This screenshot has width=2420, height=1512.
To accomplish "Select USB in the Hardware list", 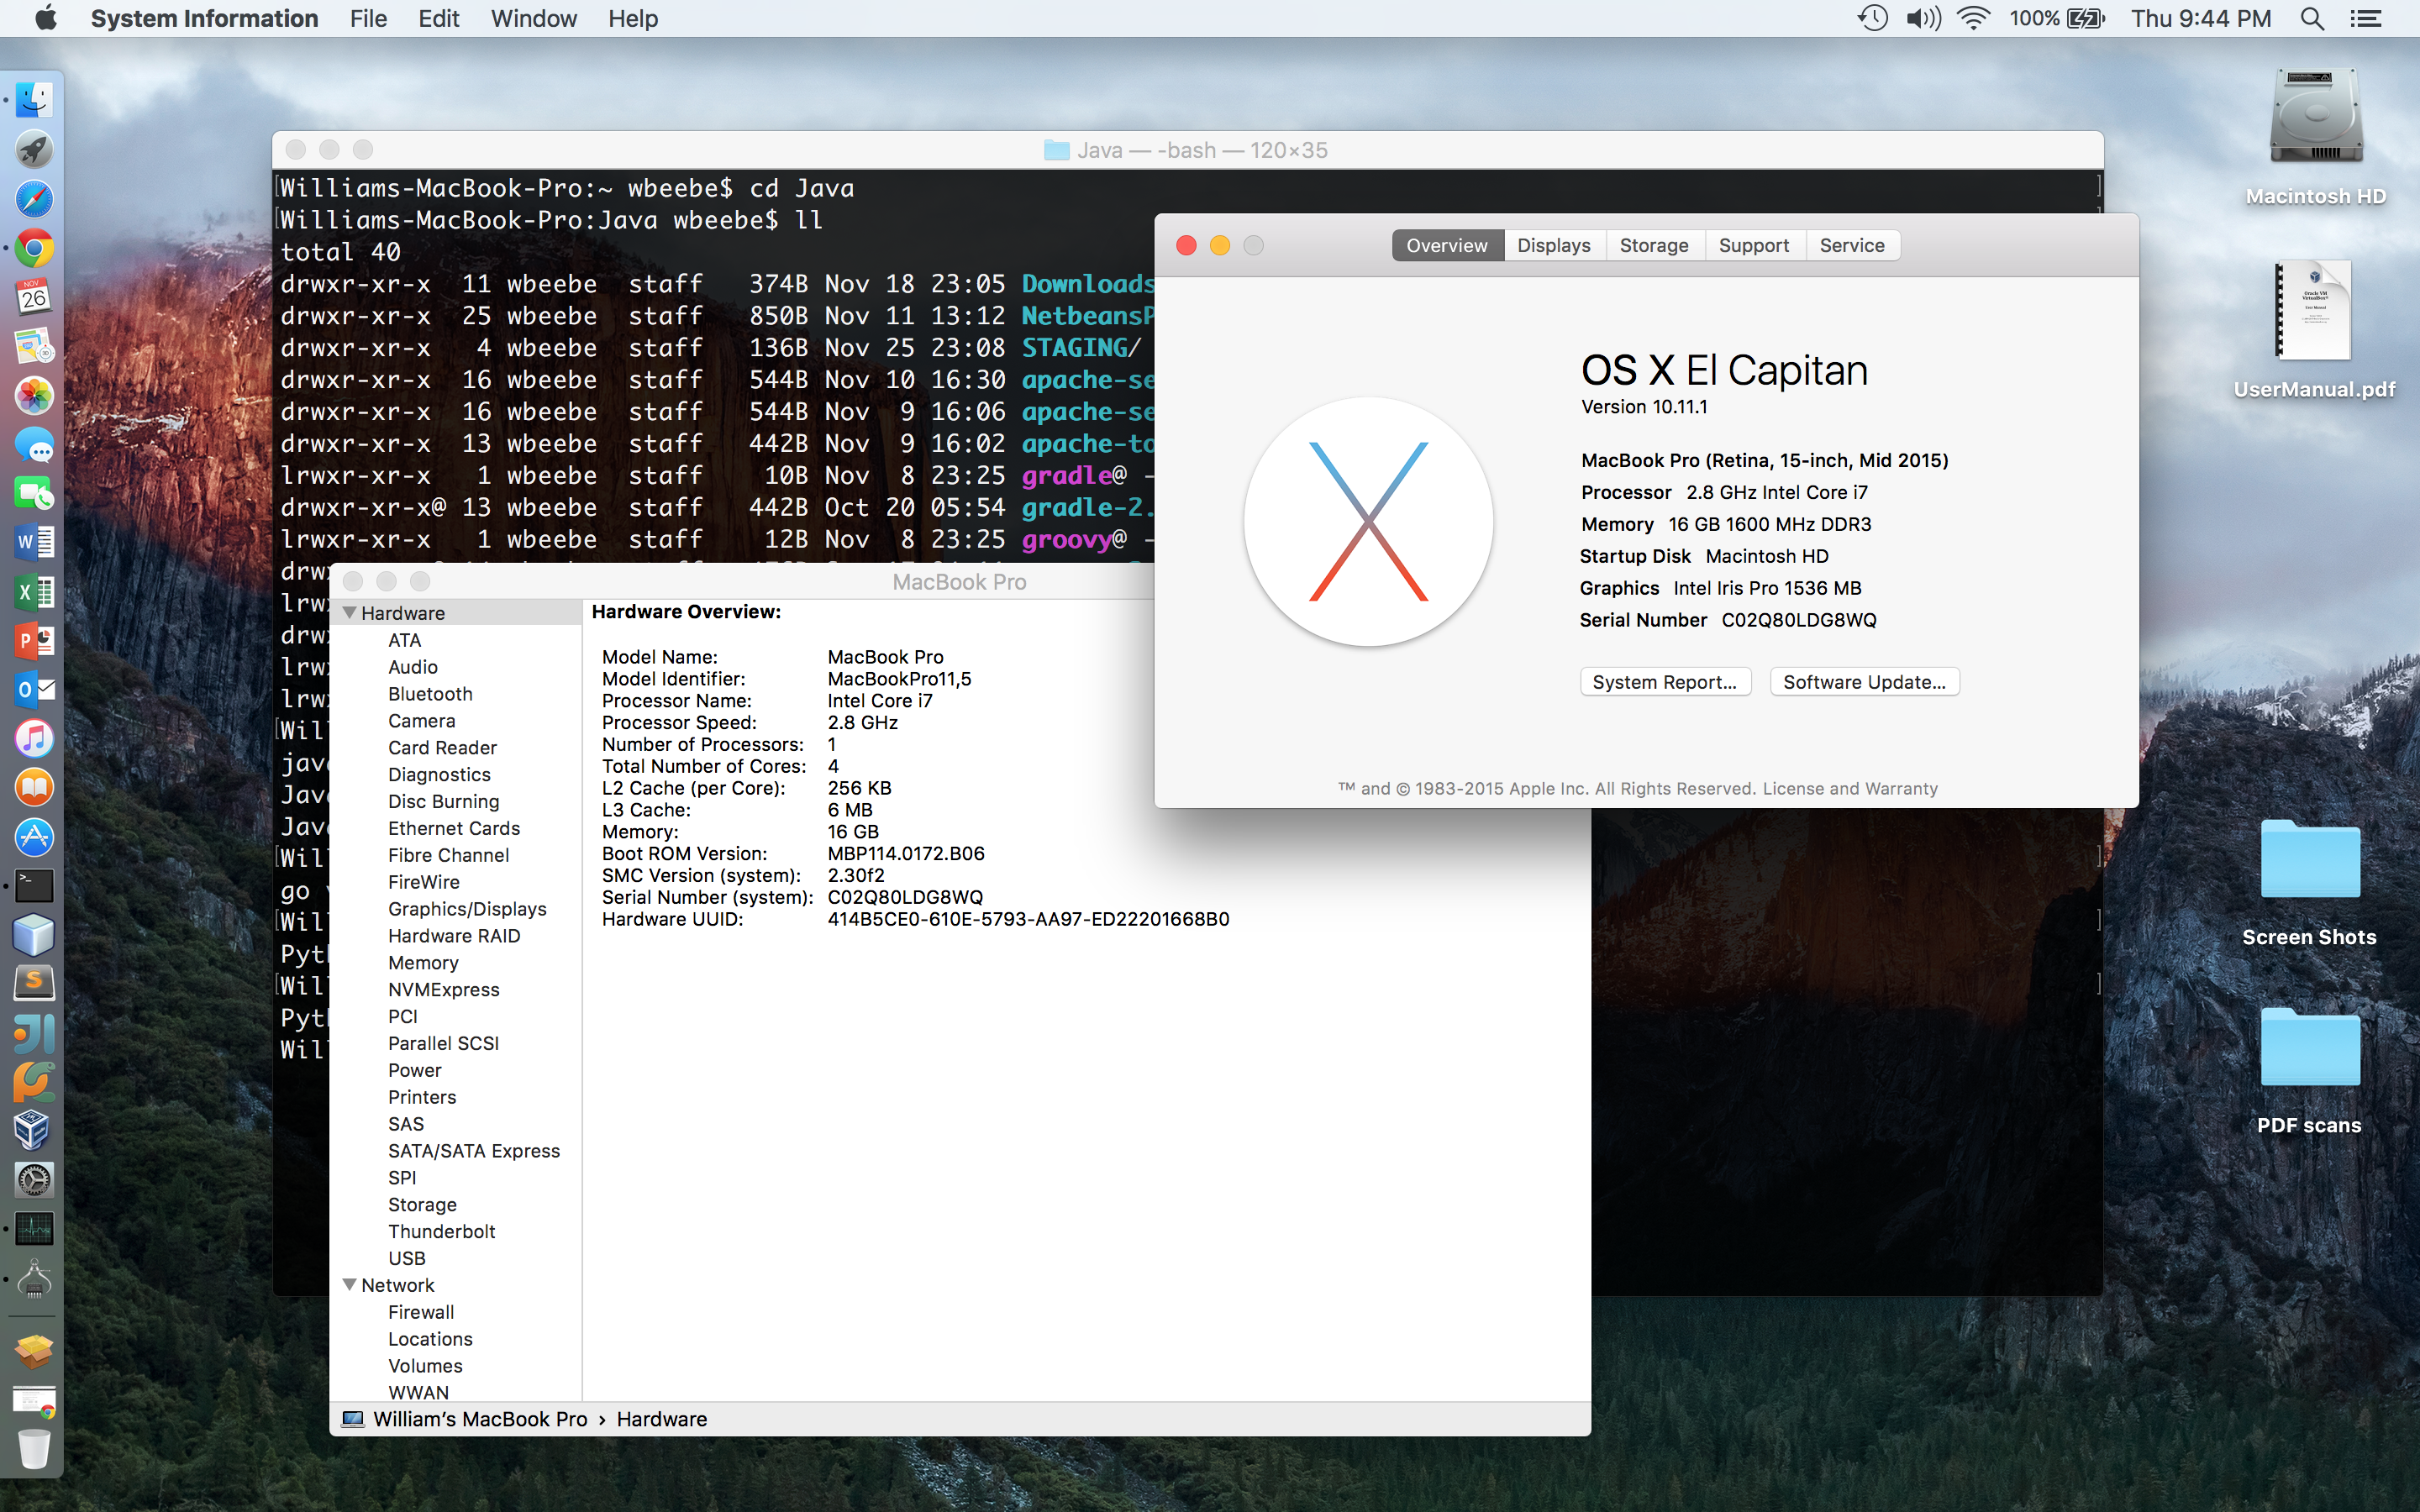I will (x=406, y=1259).
